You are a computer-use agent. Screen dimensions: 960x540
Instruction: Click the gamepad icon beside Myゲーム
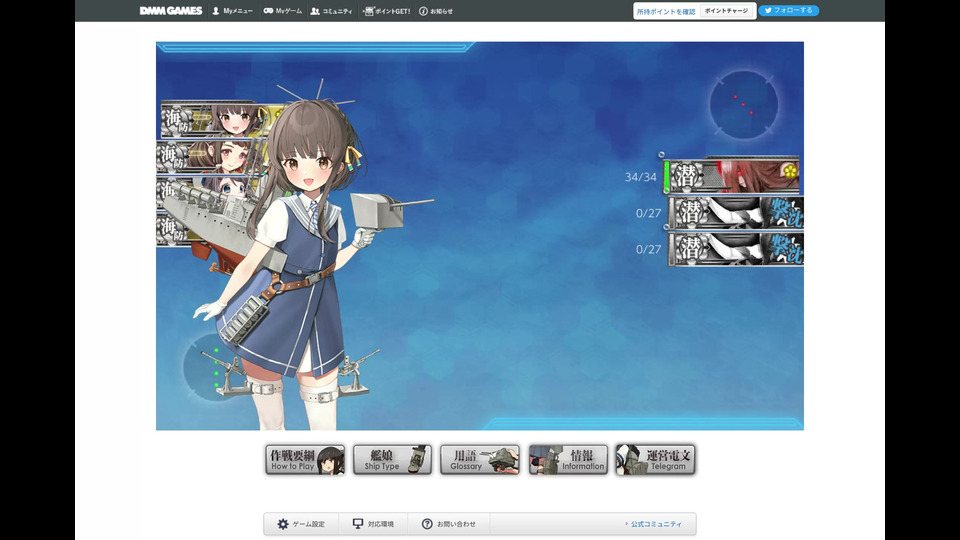tap(268, 11)
